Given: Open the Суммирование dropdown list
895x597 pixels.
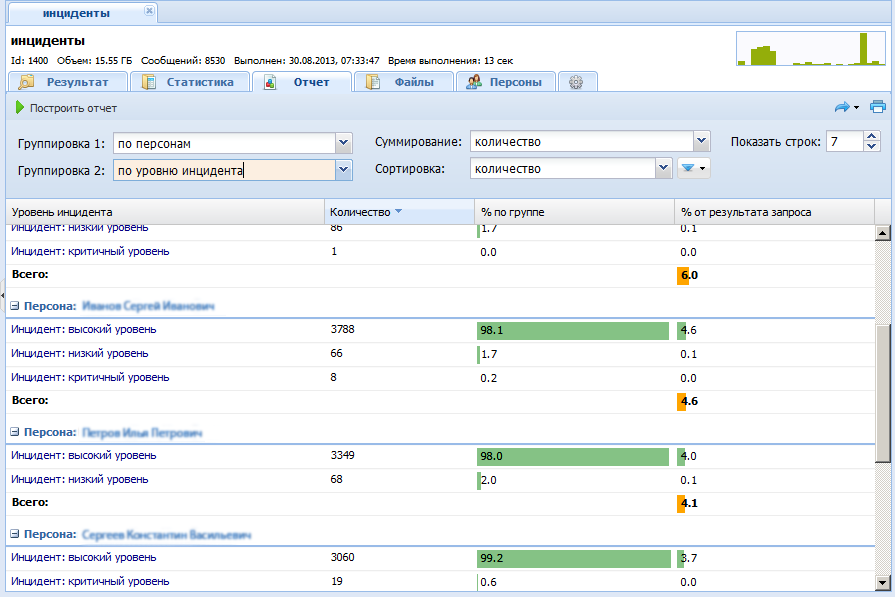Looking at the screenshot, I should click(x=701, y=142).
